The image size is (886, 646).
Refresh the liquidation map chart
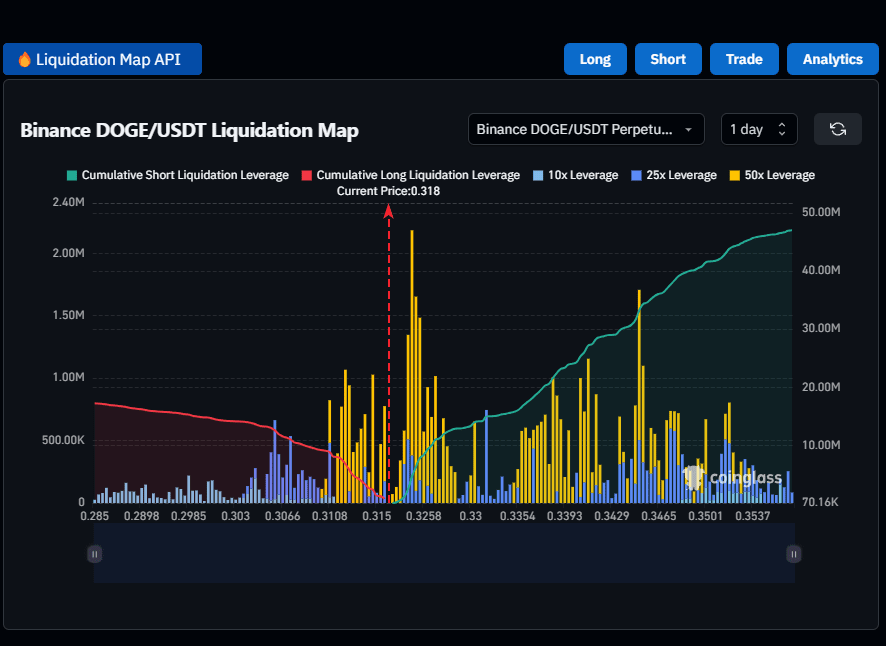(x=837, y=129)
